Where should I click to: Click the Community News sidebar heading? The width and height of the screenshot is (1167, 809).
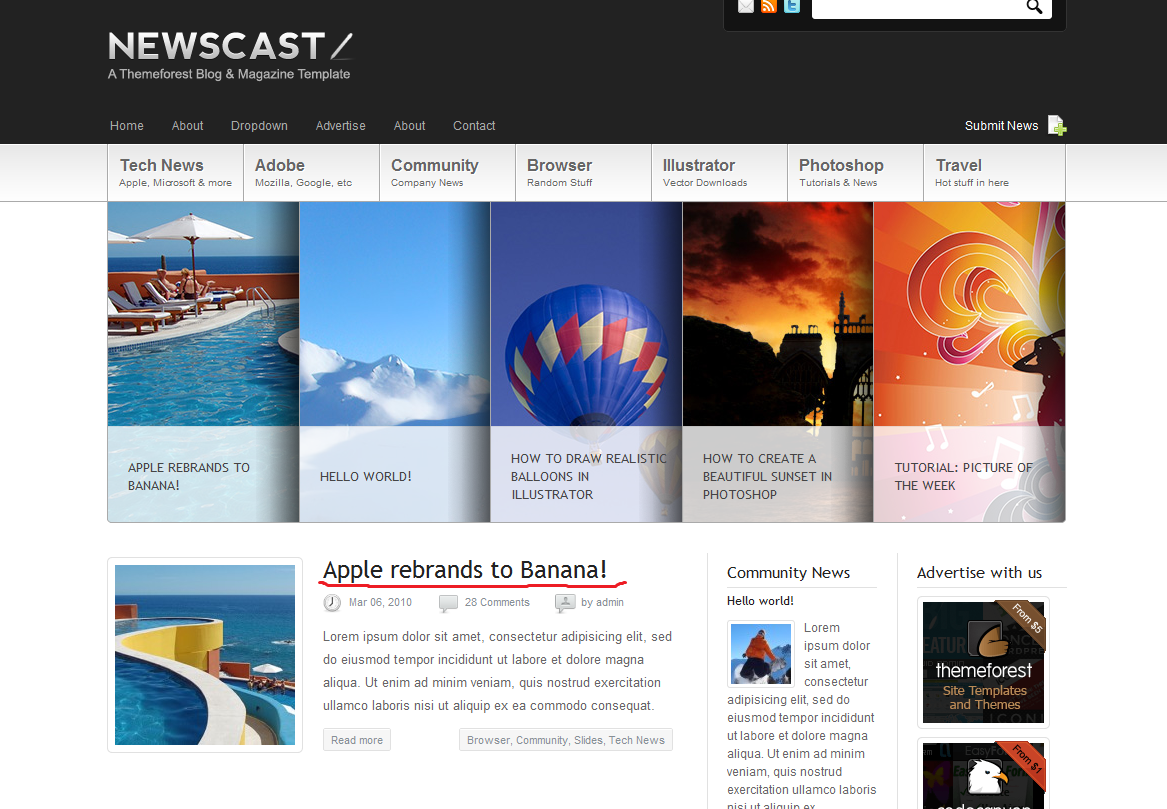(x=788, y=573)
